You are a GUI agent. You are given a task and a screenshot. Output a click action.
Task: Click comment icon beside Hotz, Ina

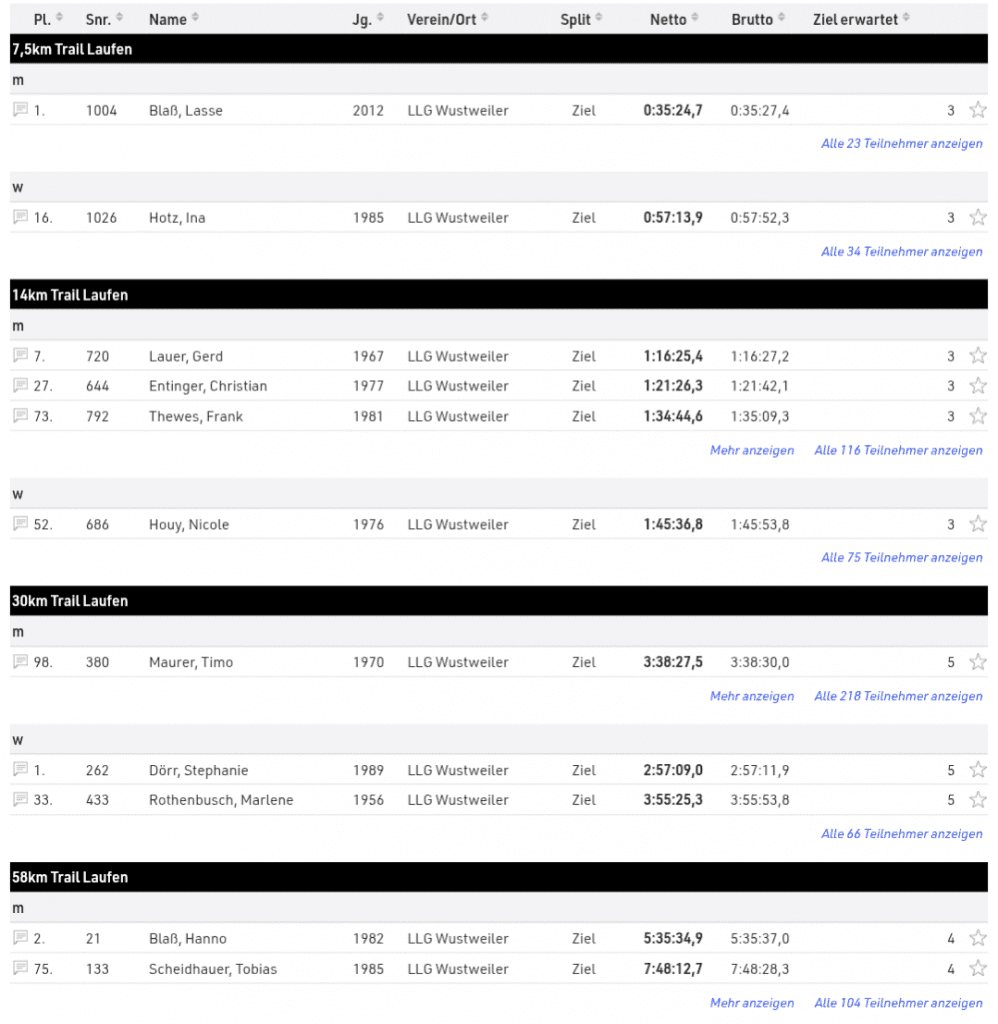tap(20, 218)
